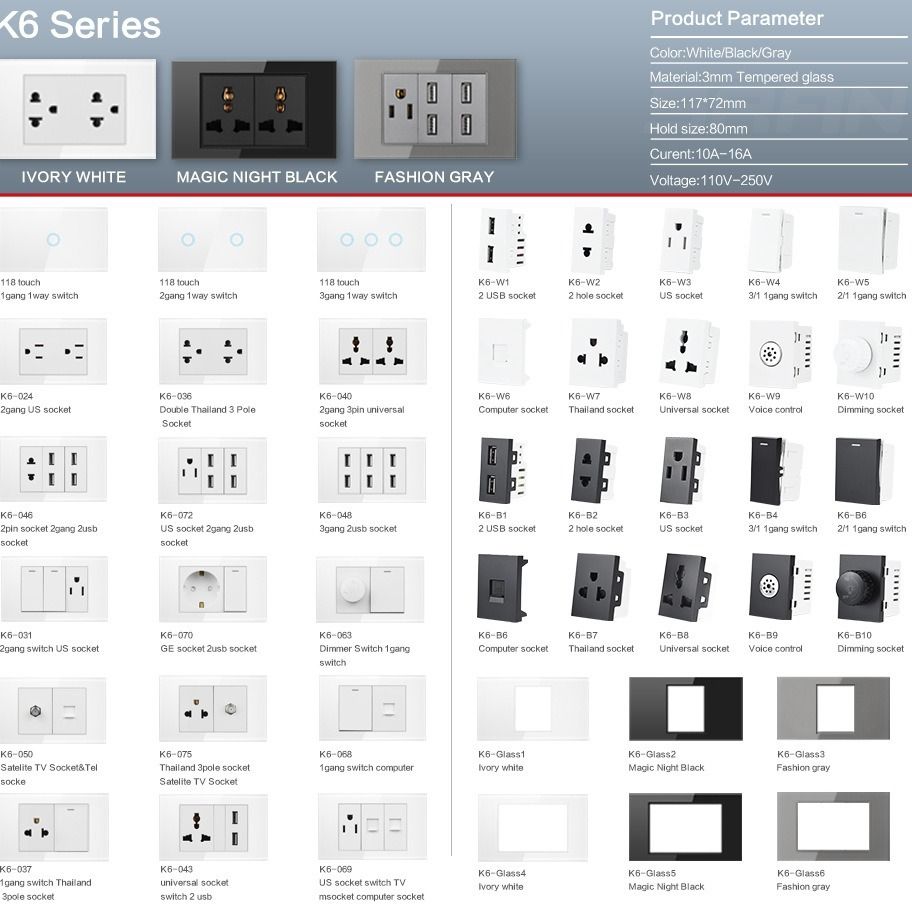This screenshot has width=912, height=912.
Task: Click the Product Parameter heading
Action: pos(736,18)
